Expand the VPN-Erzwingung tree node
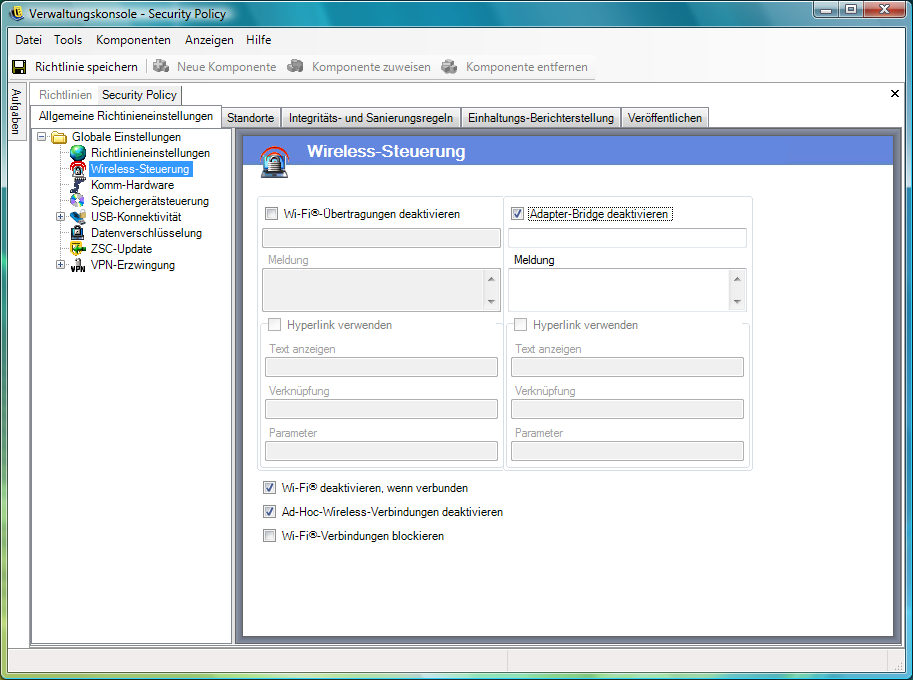913x680 pixels. pyautogui.click(x=61, y=265)
